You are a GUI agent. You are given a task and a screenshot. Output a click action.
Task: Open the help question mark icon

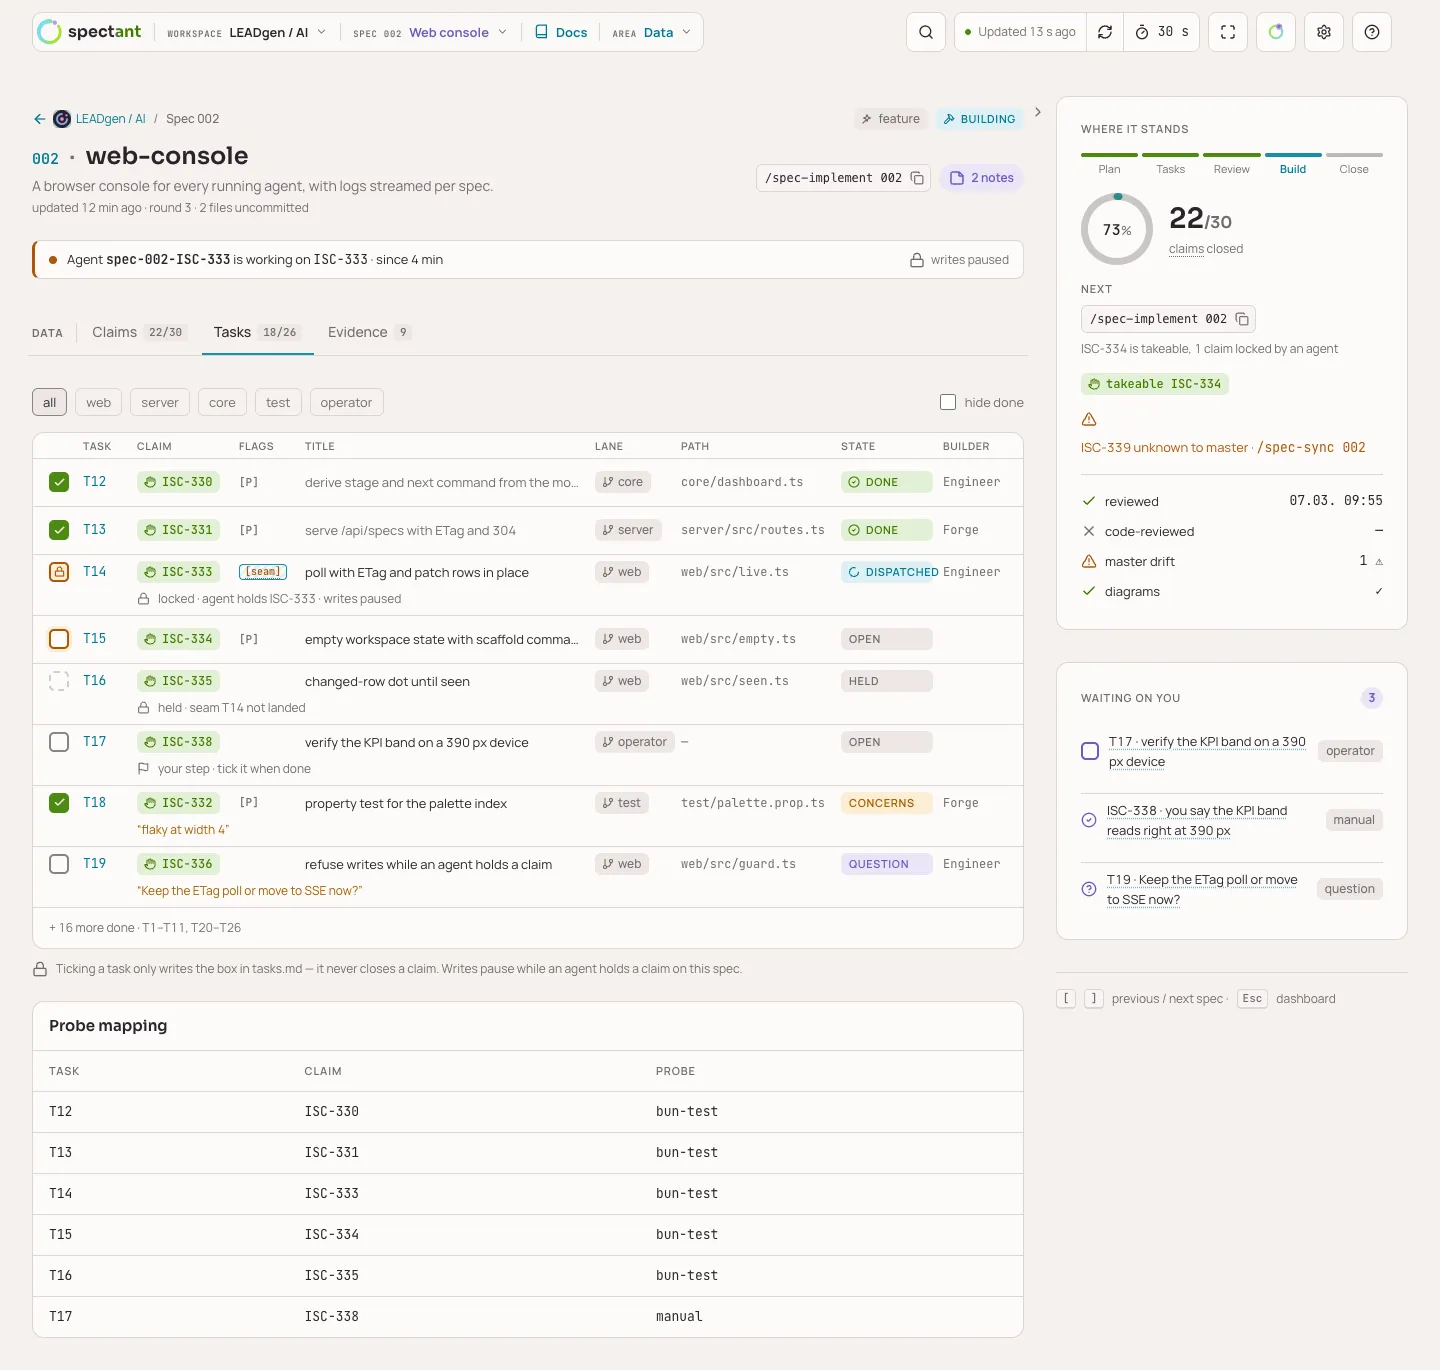coord(1372,32)
